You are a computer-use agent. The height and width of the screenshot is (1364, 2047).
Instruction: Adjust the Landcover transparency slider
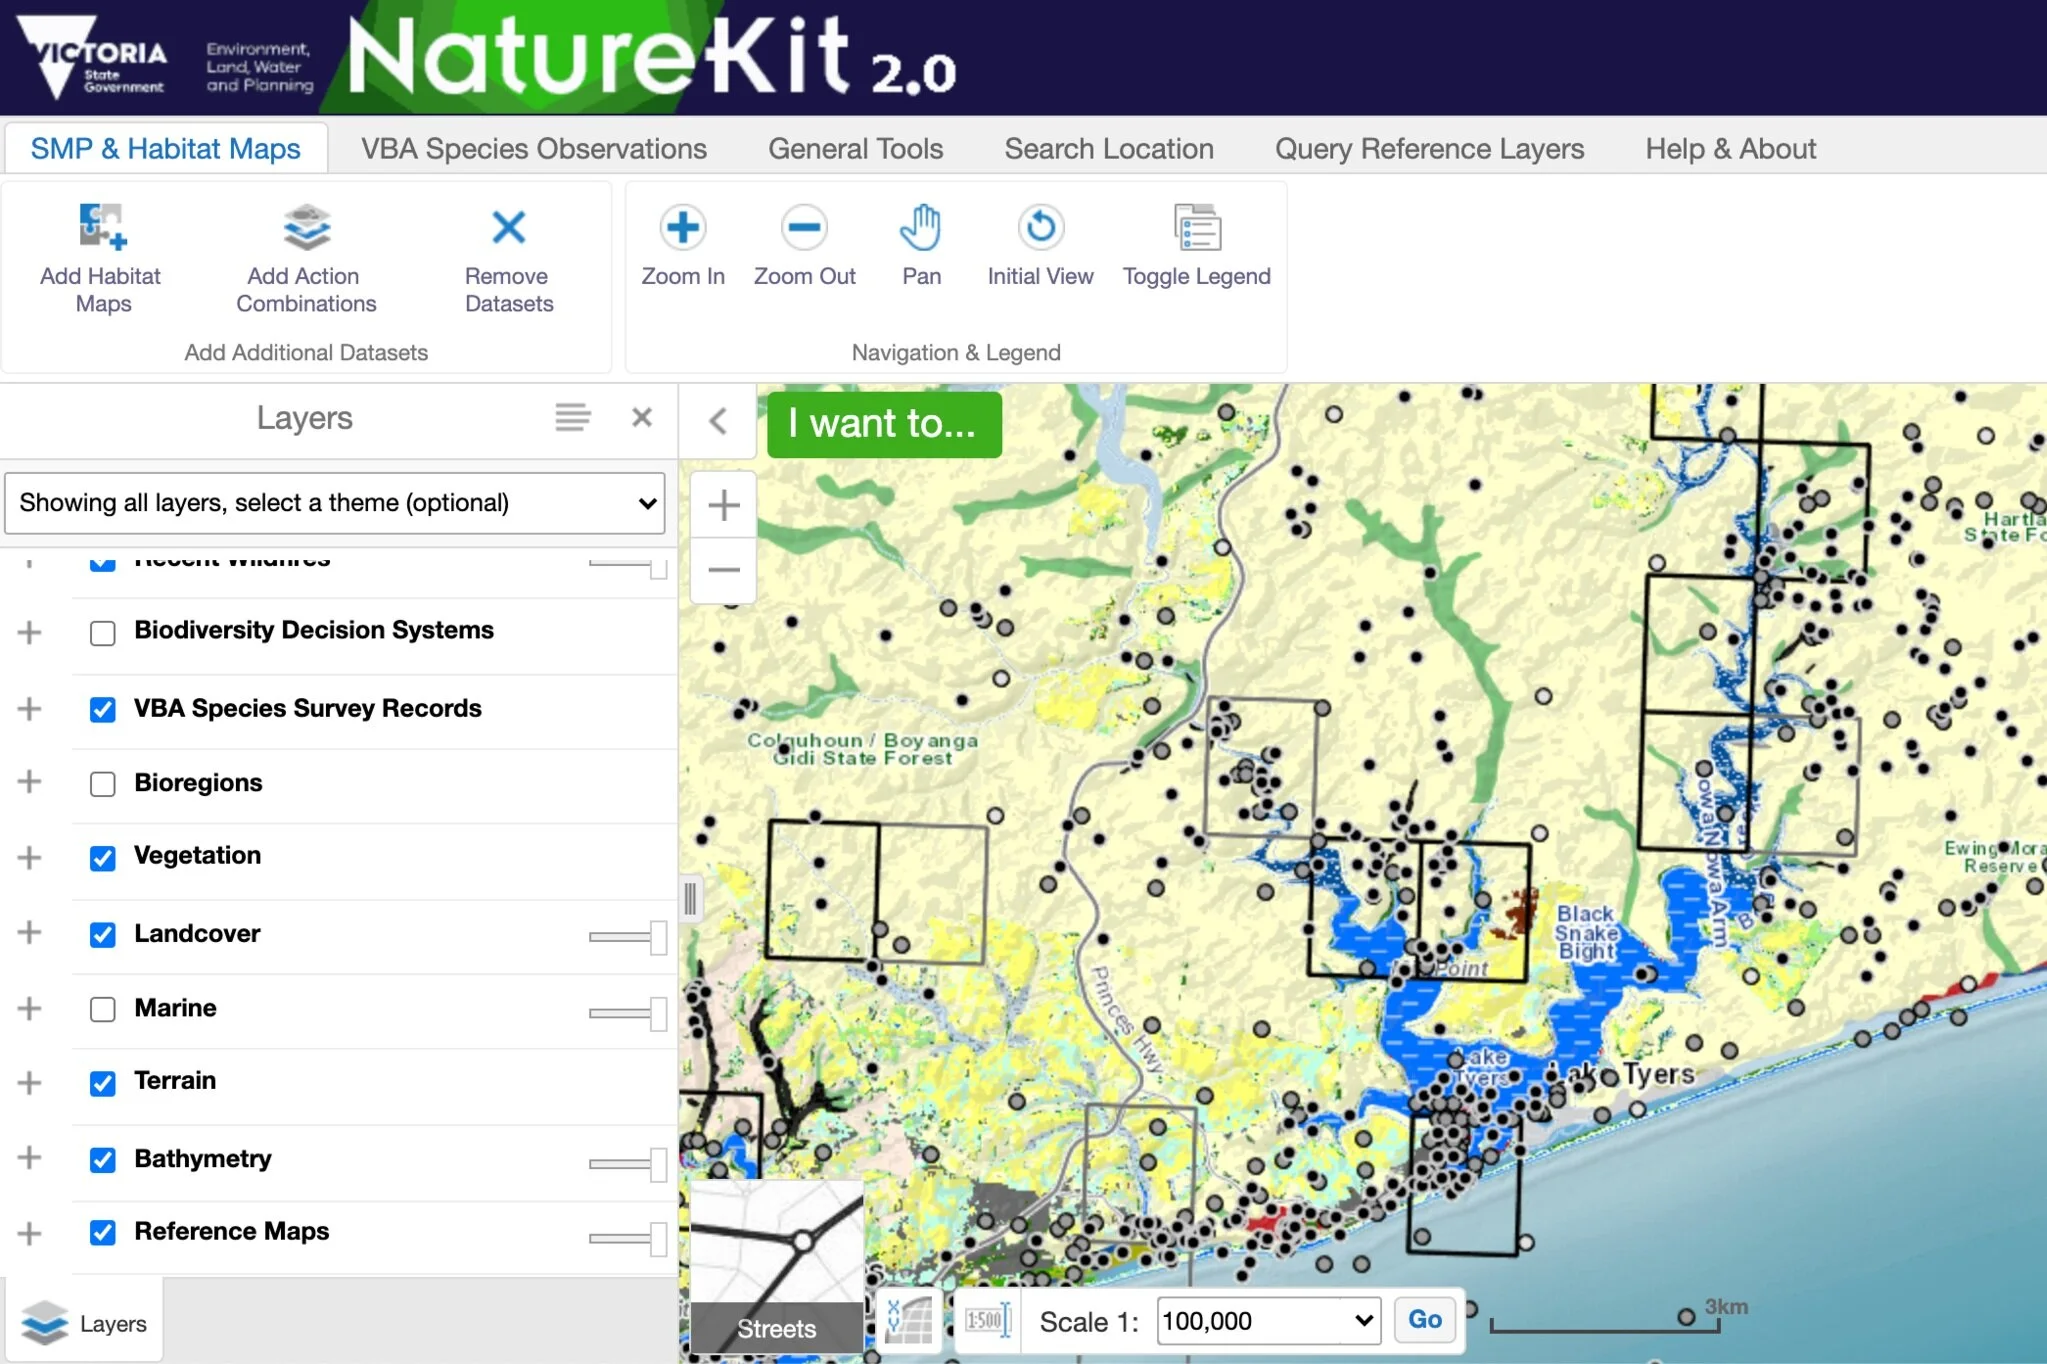point(626,938)
